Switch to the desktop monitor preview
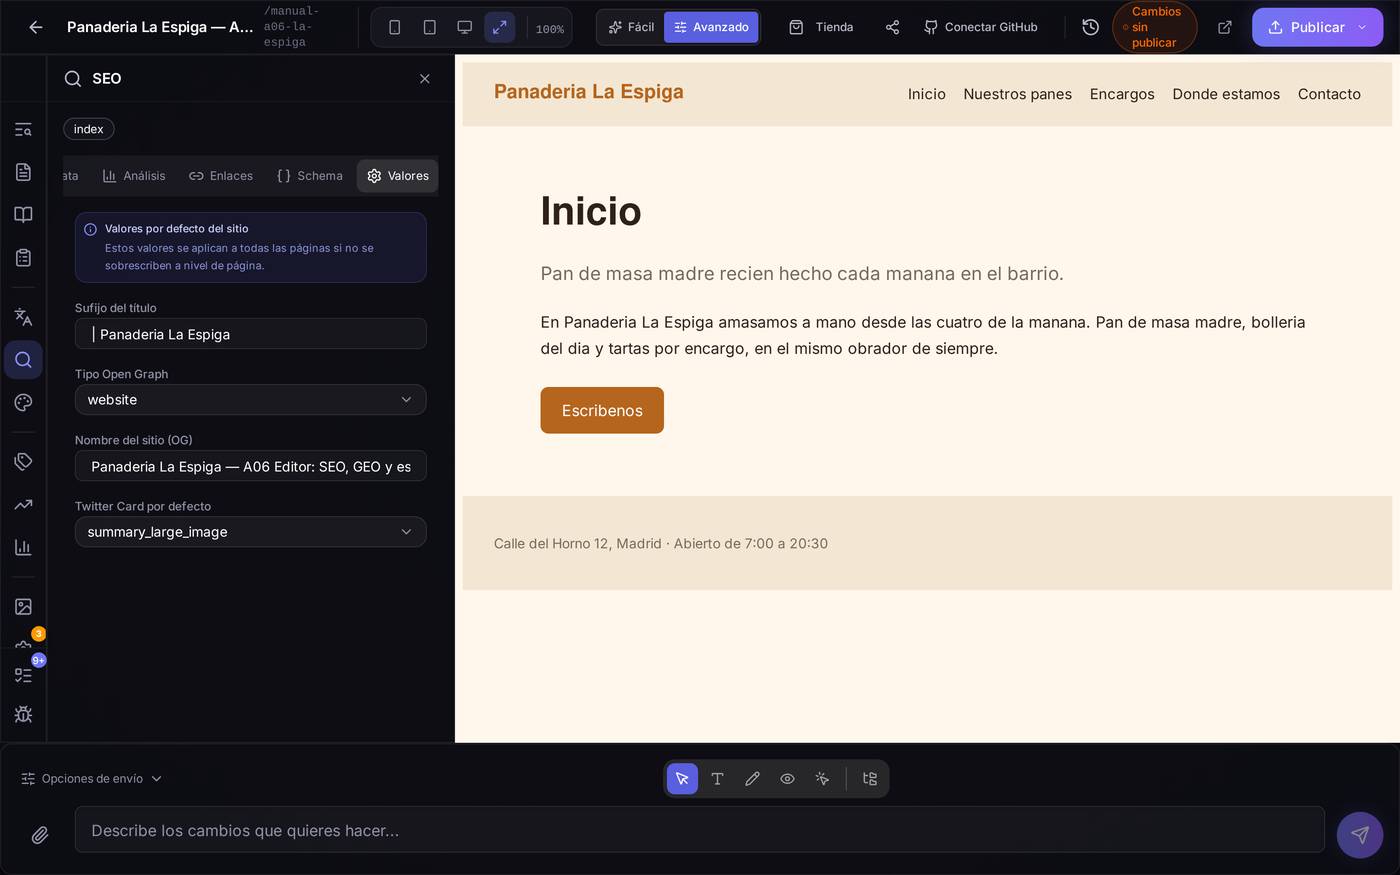 point(465,27)
